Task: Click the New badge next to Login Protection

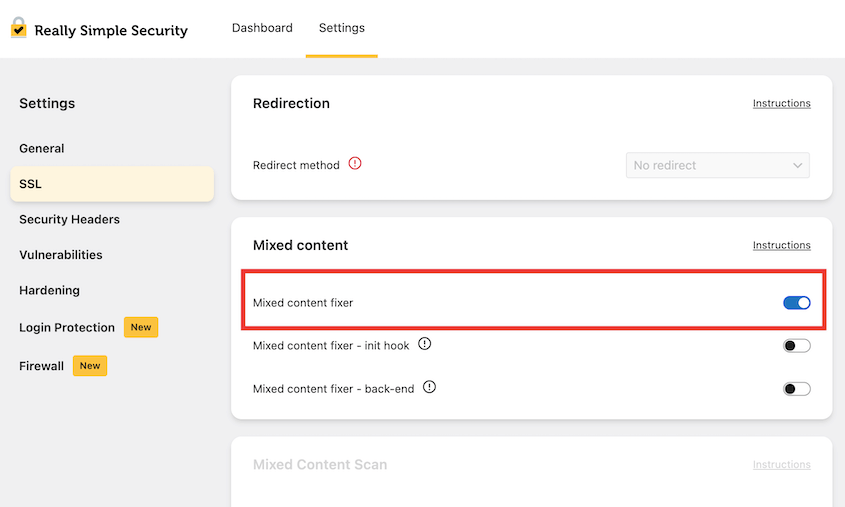Action: (141, 327)
